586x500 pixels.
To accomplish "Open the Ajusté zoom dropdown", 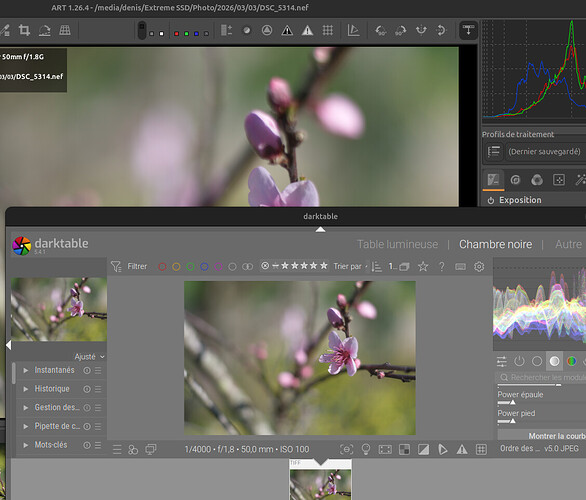I will coord(89,357).
